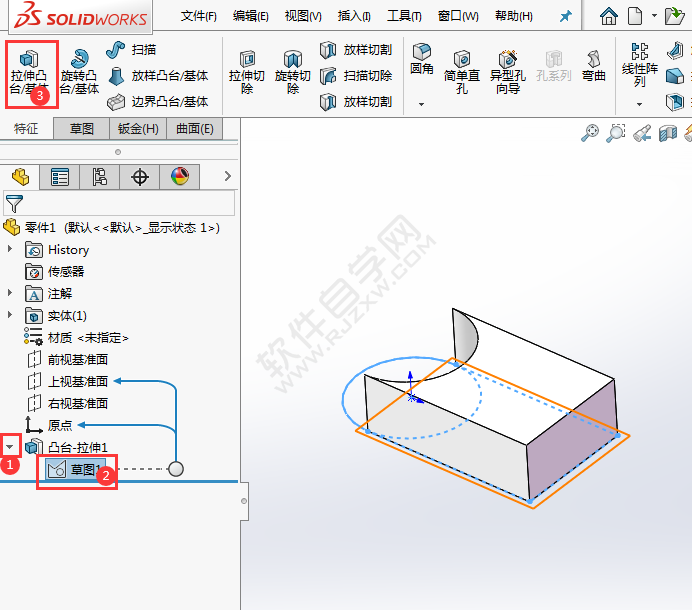Image resolution: width=692 pixels, height=610 pixels.
Task: Open the PropertyManager tab icon
Action: tap(60, 177)
